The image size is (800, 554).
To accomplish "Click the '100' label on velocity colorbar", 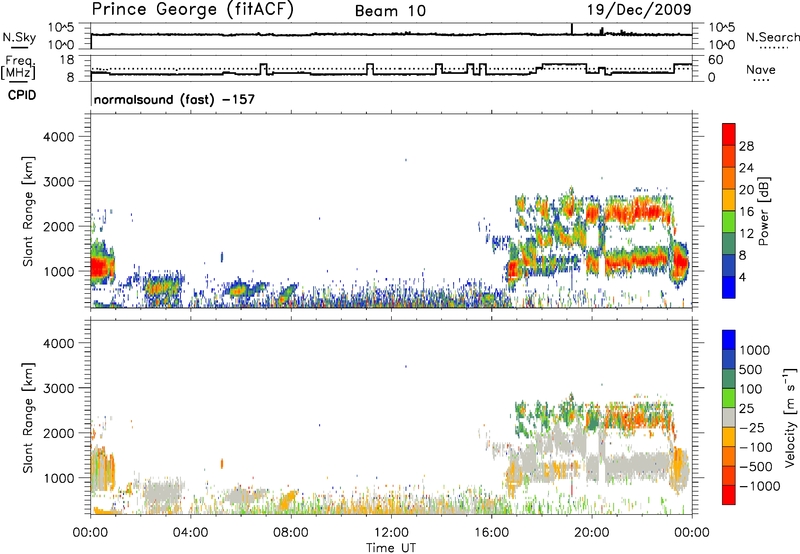I will [751, 389].
